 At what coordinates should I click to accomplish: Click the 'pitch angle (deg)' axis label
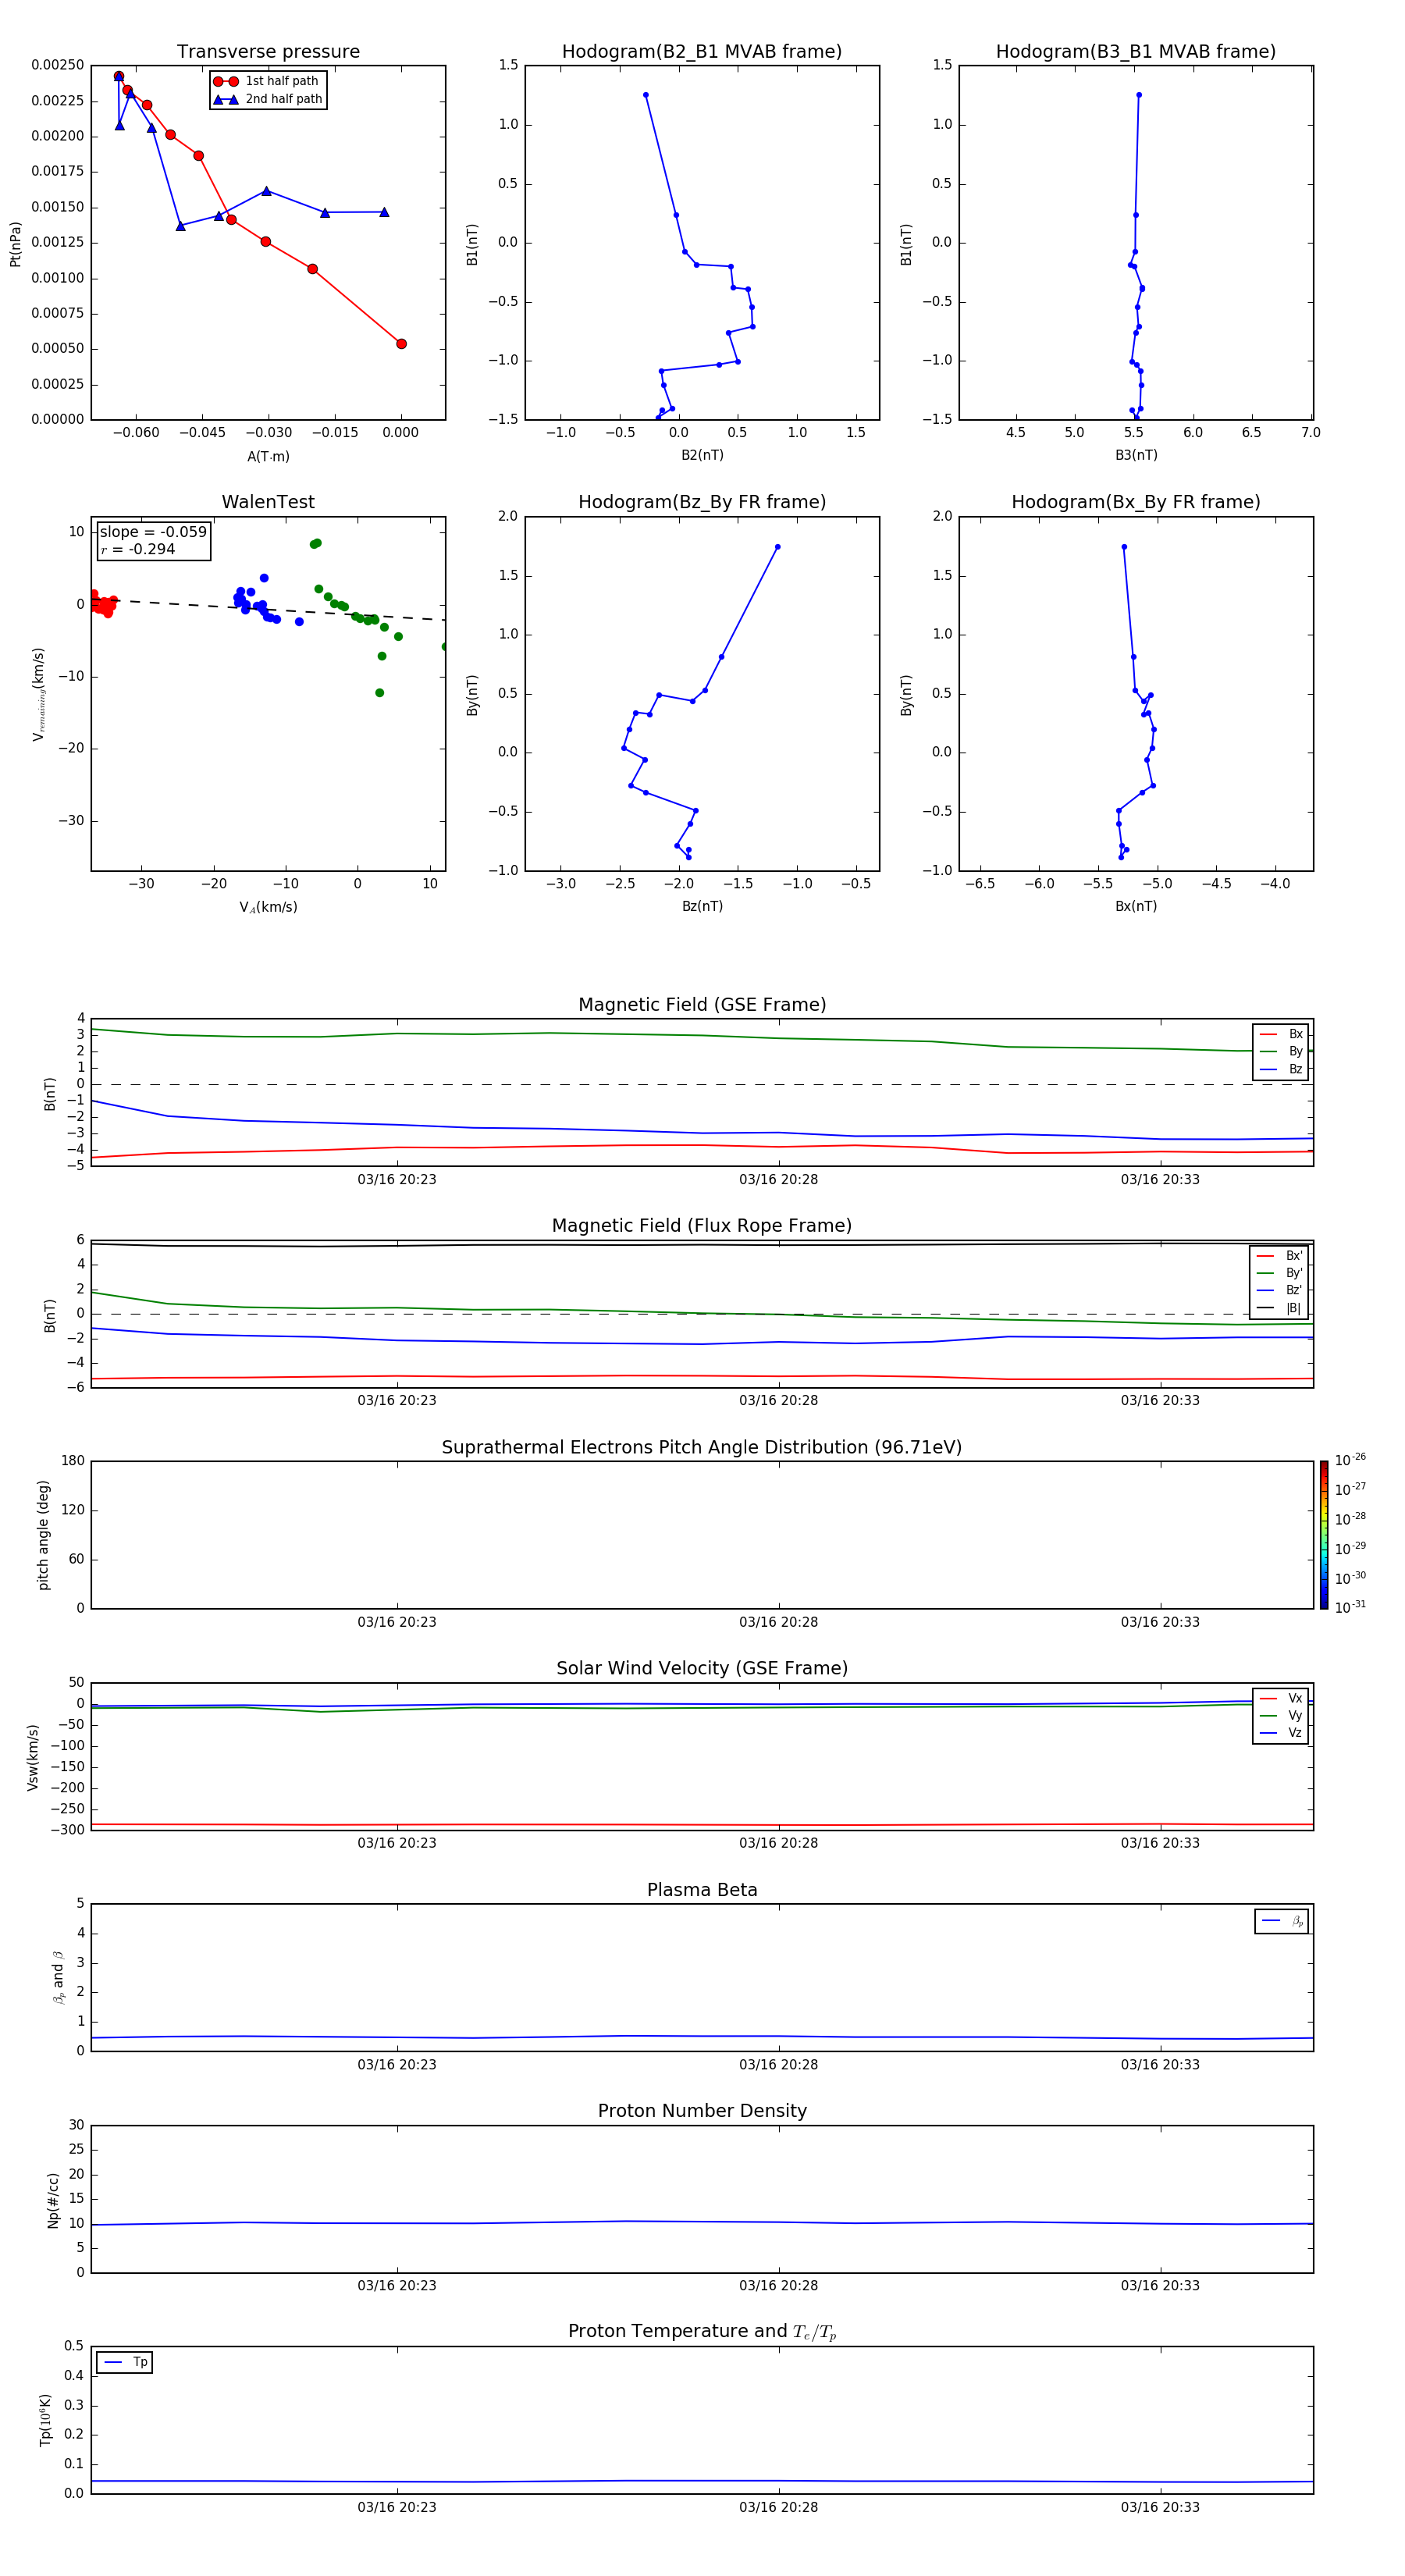(43, 1535)
